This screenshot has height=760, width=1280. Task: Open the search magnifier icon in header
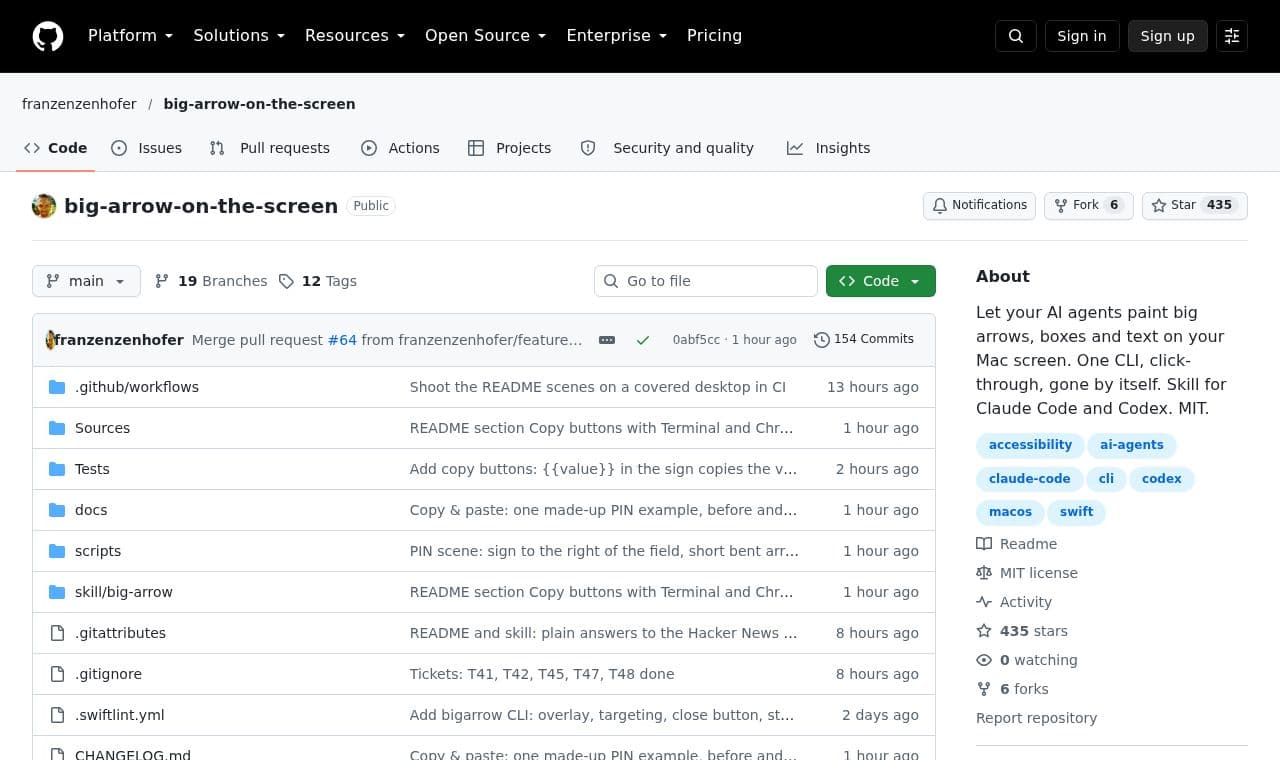pyautogui.click(x=1016, y=36)
